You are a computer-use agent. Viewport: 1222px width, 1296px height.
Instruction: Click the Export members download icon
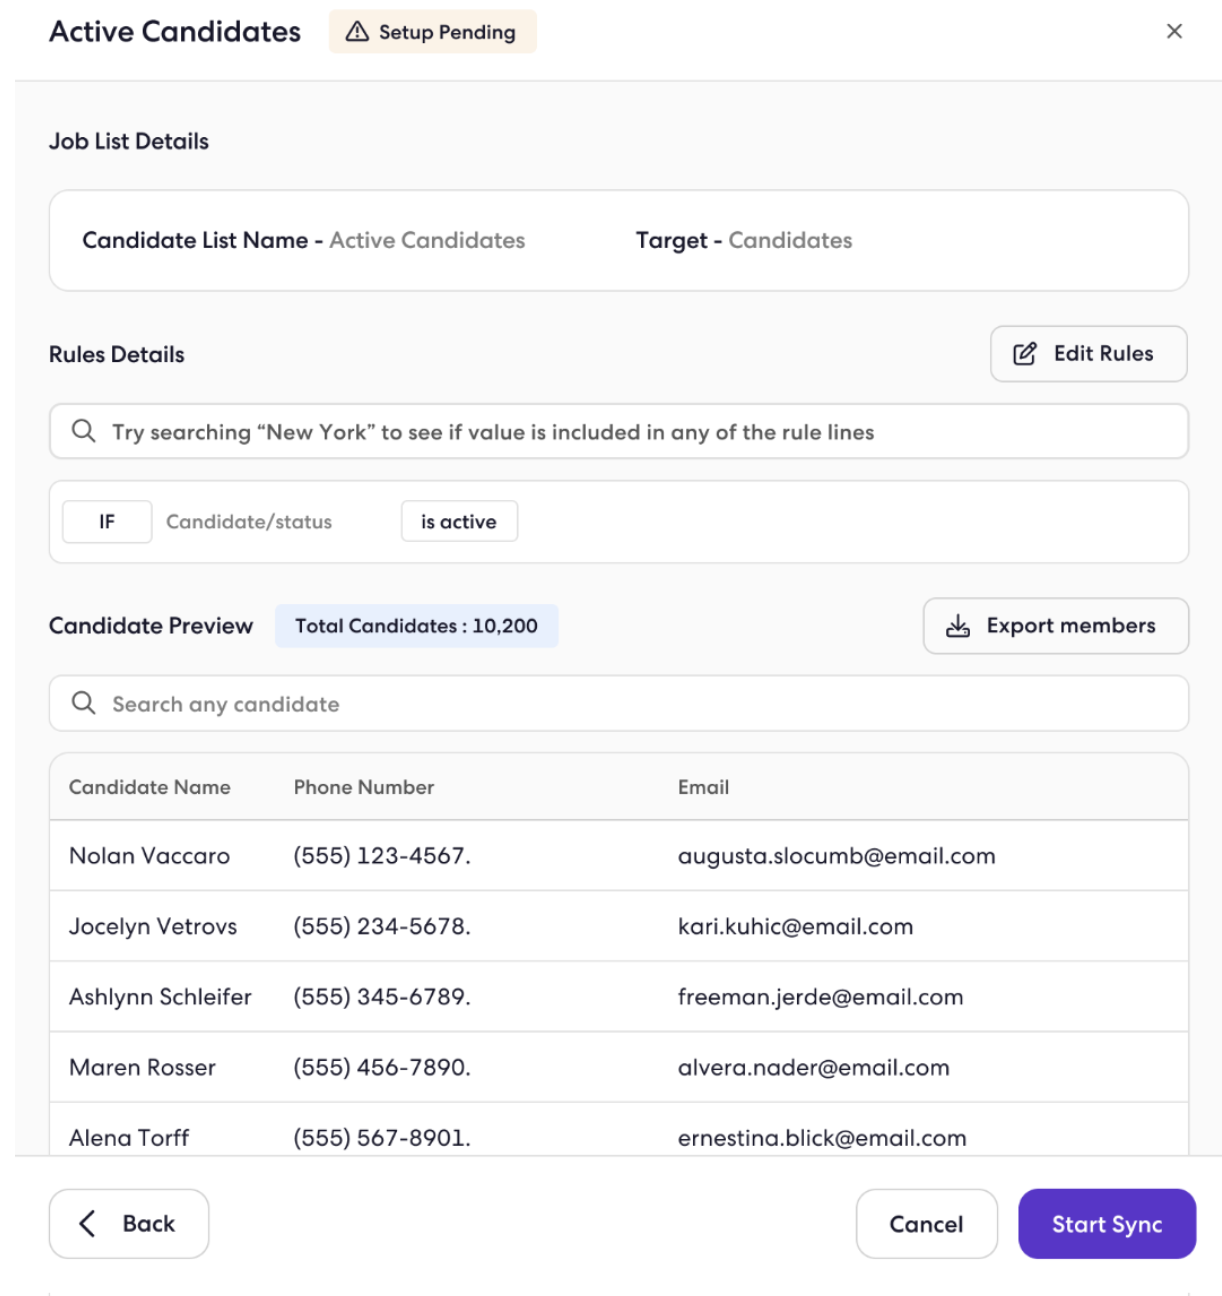[x=958, y=626]
